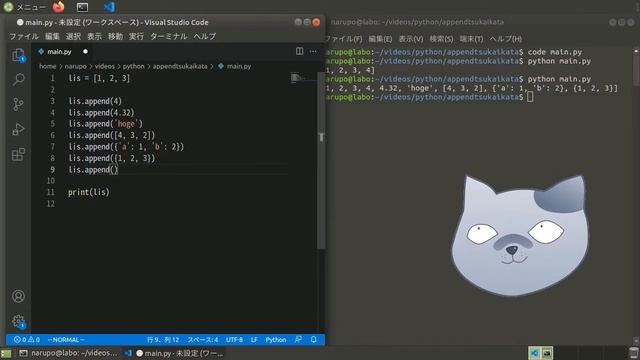
Task: Click on print(lis) code line
Action: (x=89, y=192)
